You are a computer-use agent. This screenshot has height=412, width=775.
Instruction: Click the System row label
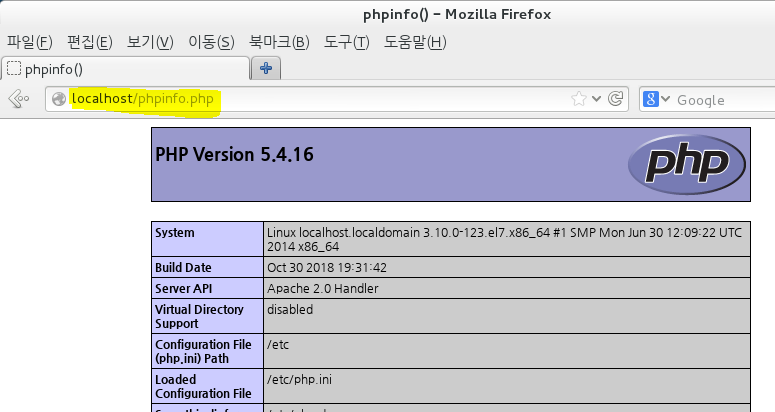174,233
